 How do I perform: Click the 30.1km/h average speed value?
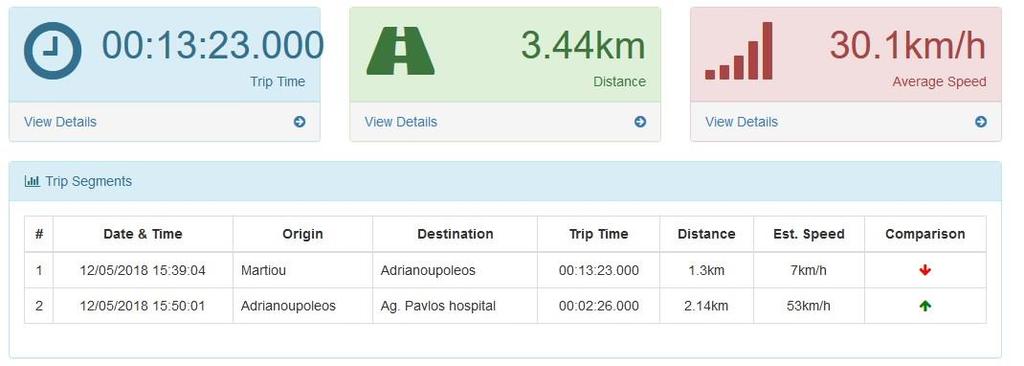tap(908, 45)
